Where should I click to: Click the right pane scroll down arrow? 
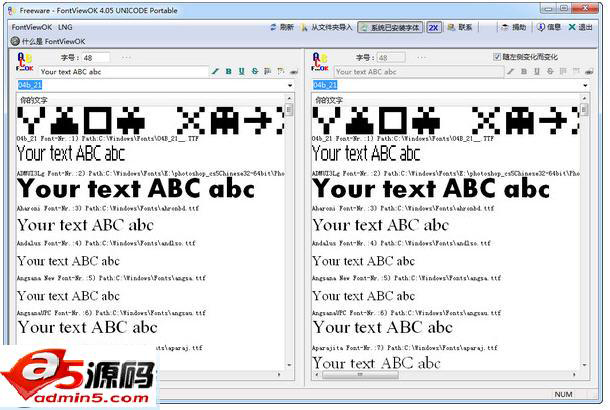(584, 365)
